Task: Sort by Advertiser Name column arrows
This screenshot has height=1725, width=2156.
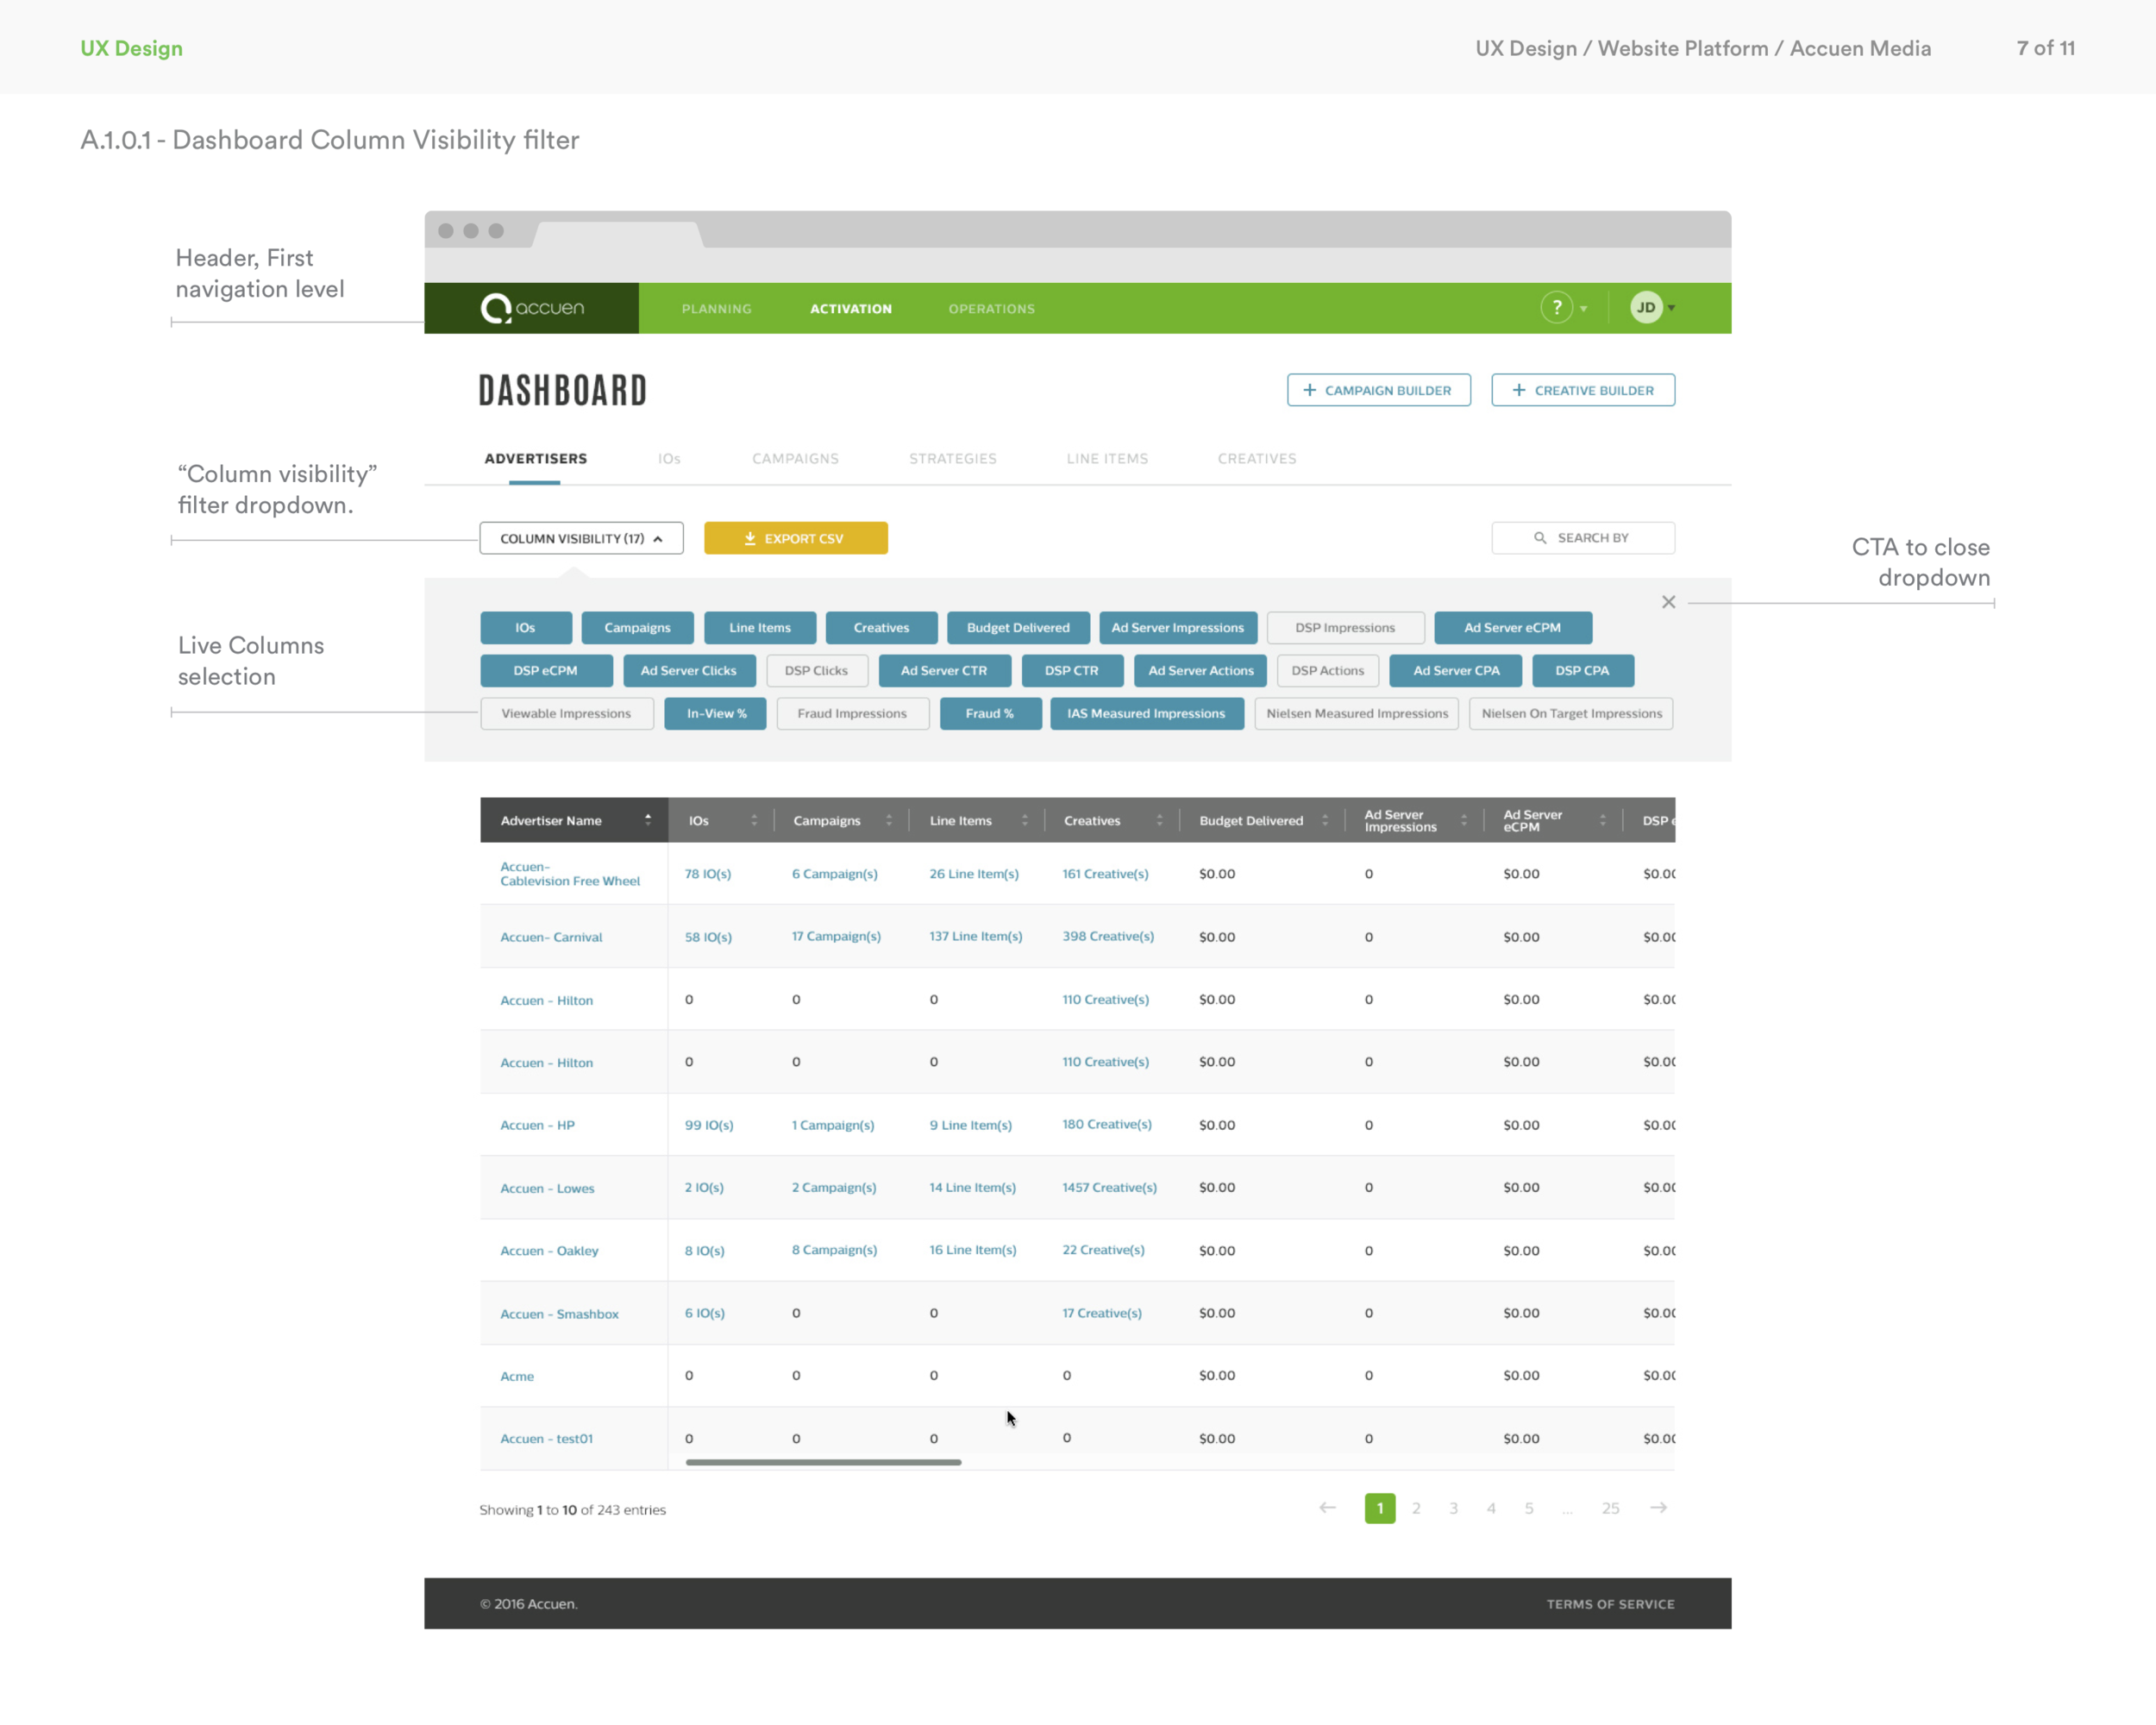Action: point(648,820)
